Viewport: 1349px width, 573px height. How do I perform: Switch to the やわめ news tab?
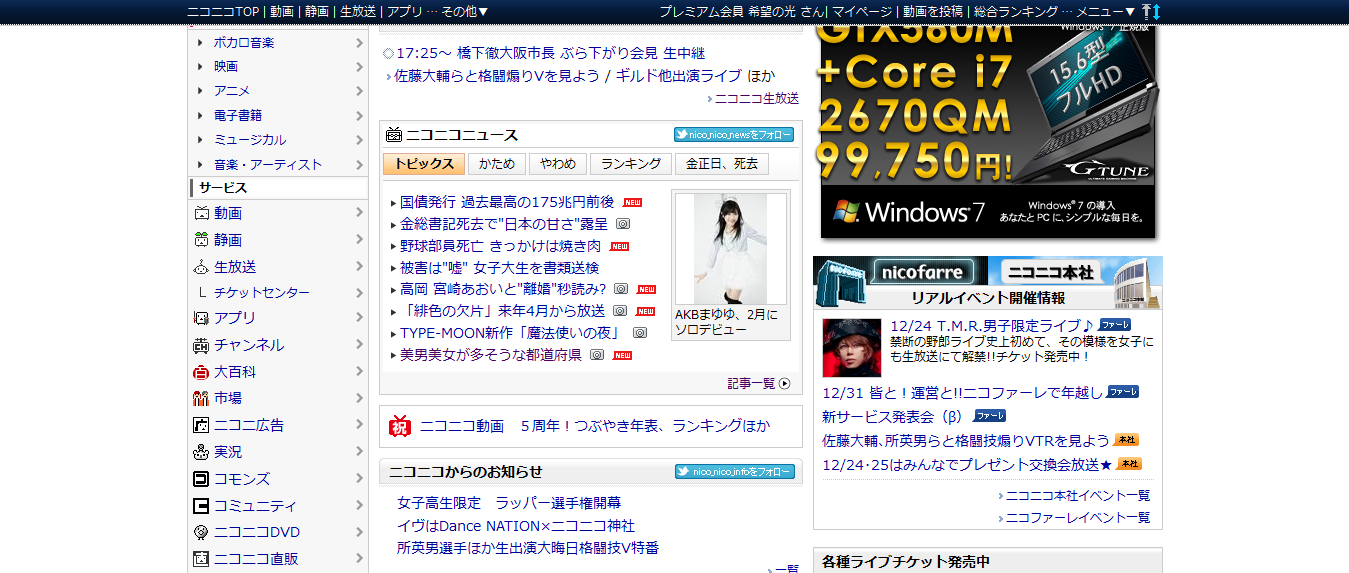557,164
